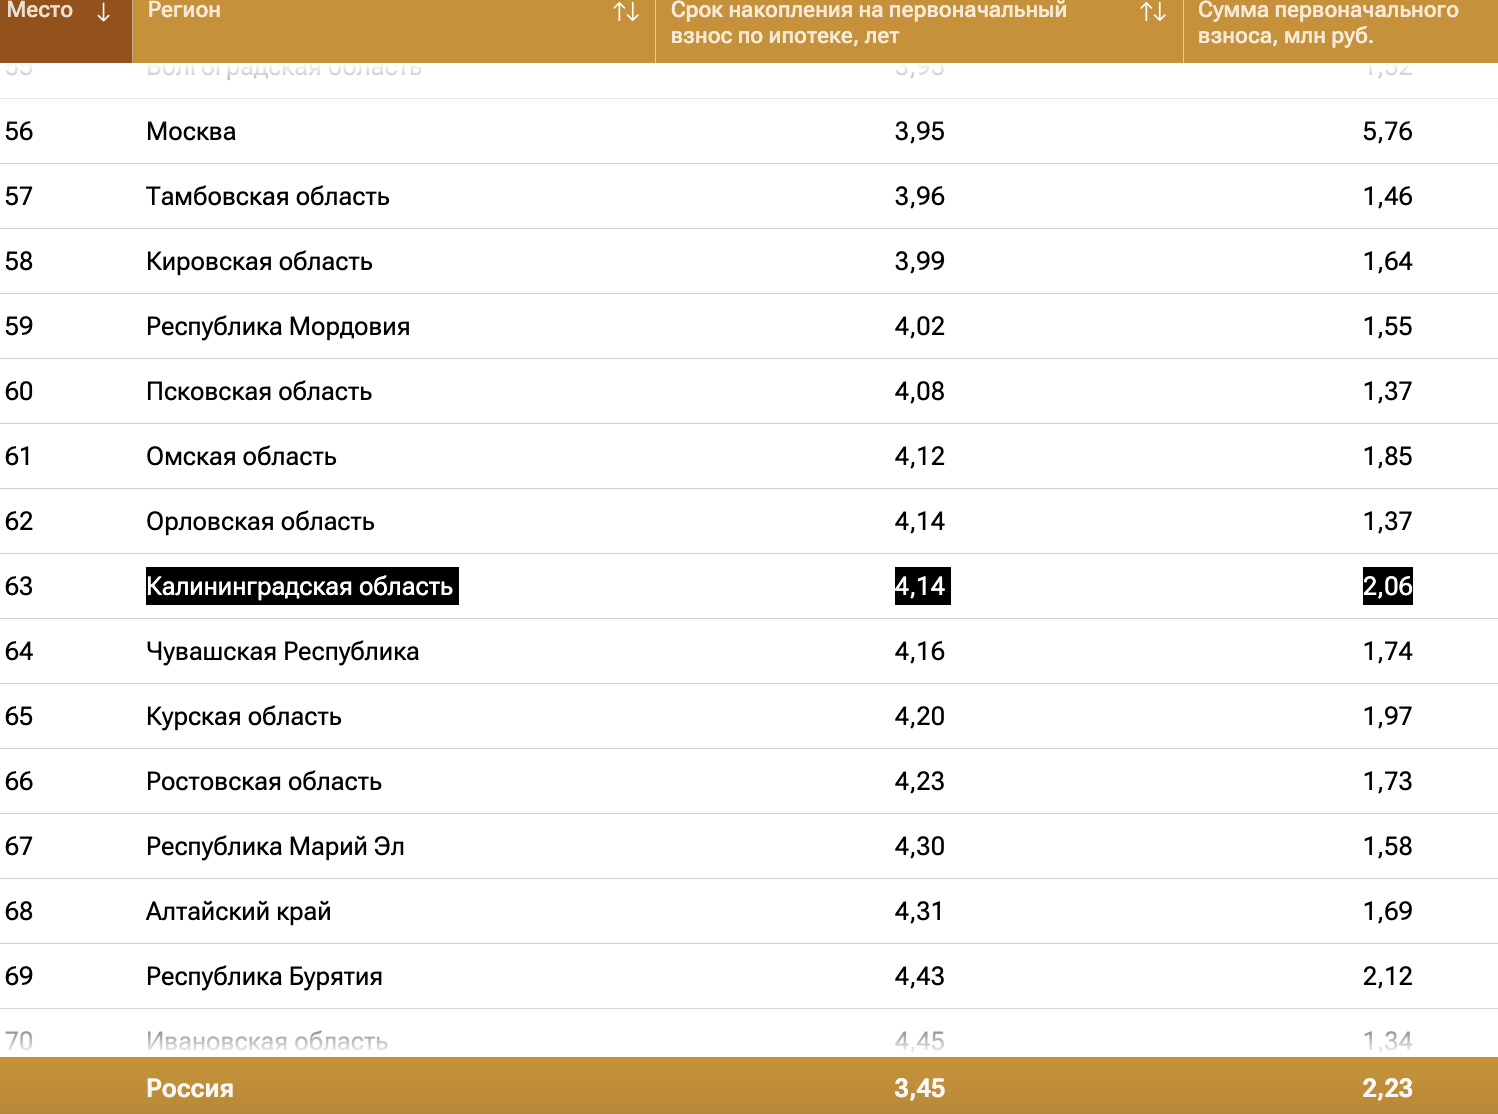The image size is (1498, 1114).
Task: Click the Алтайский край region name
Action: [238, 911]
